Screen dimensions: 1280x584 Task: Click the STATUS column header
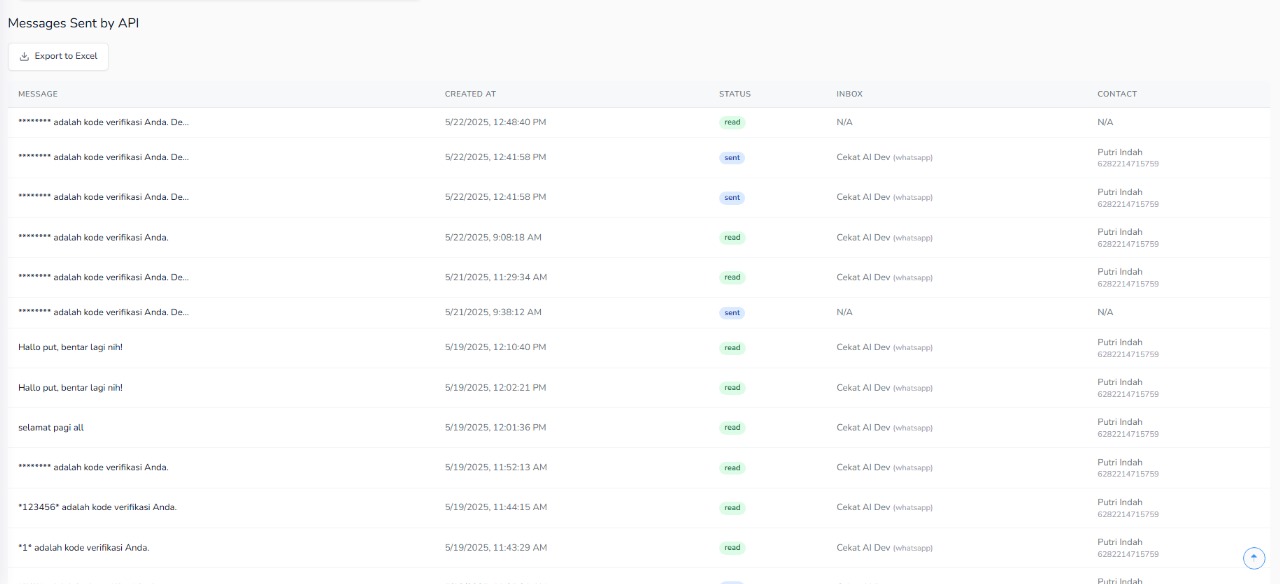(x=734, y=94)
